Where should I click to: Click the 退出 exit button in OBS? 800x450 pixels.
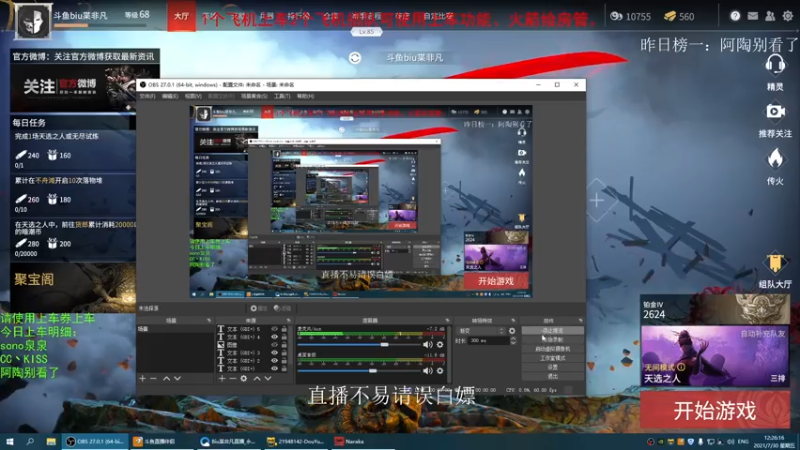point(553,377)
